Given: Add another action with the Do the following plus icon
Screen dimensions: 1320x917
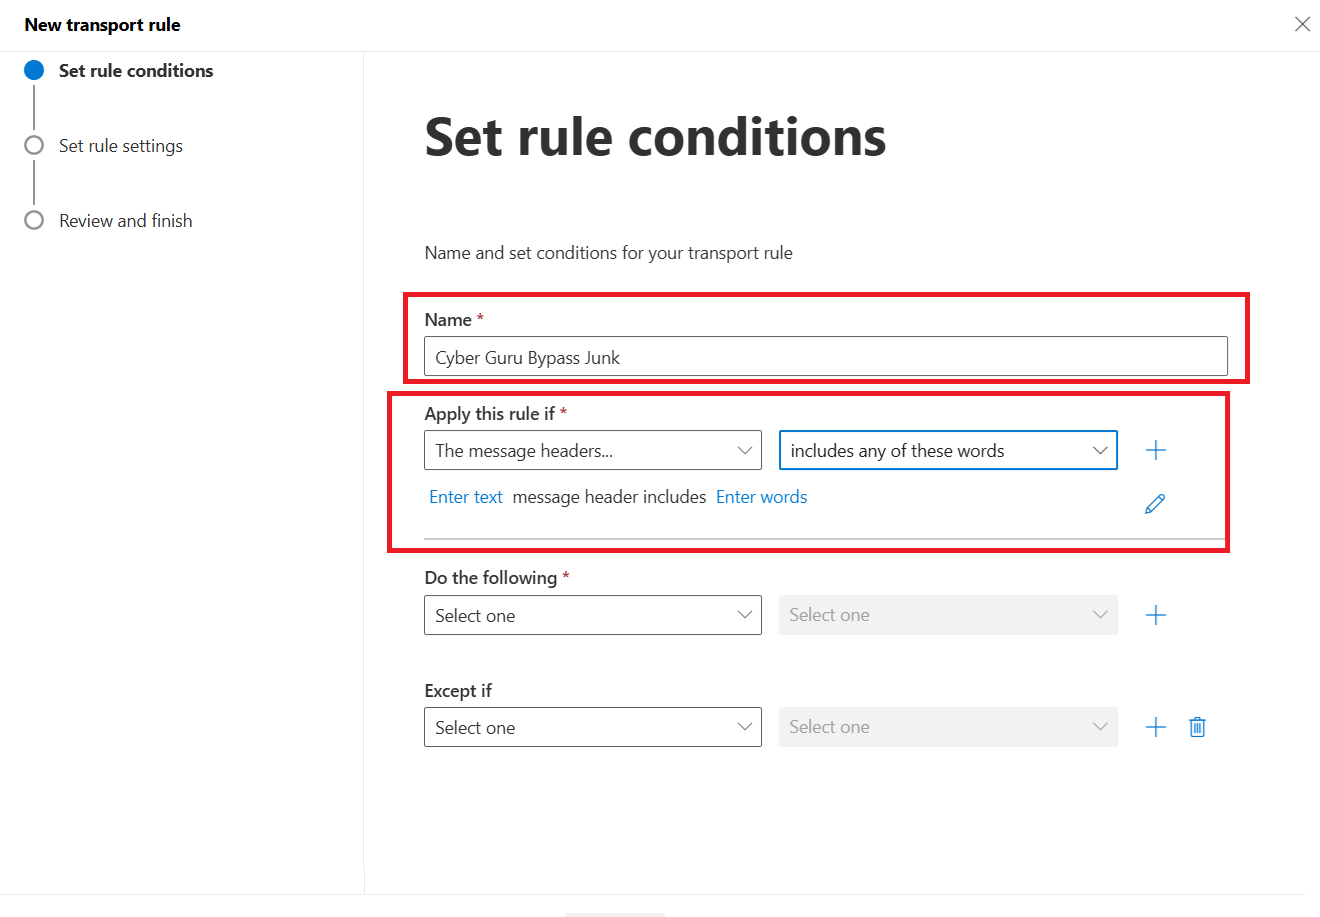Looking at the screenshot, I should (1156, 615).
